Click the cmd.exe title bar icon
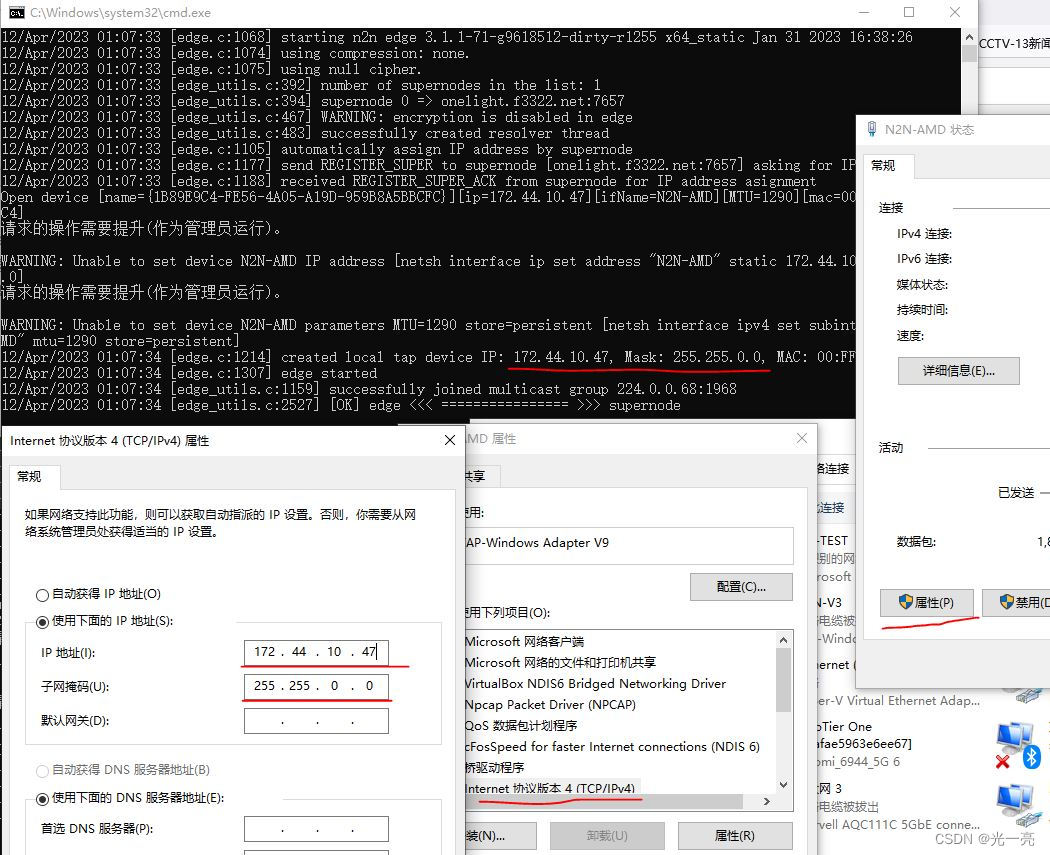The height and width of the screenshot is (855, 1050). pos(16,13)
